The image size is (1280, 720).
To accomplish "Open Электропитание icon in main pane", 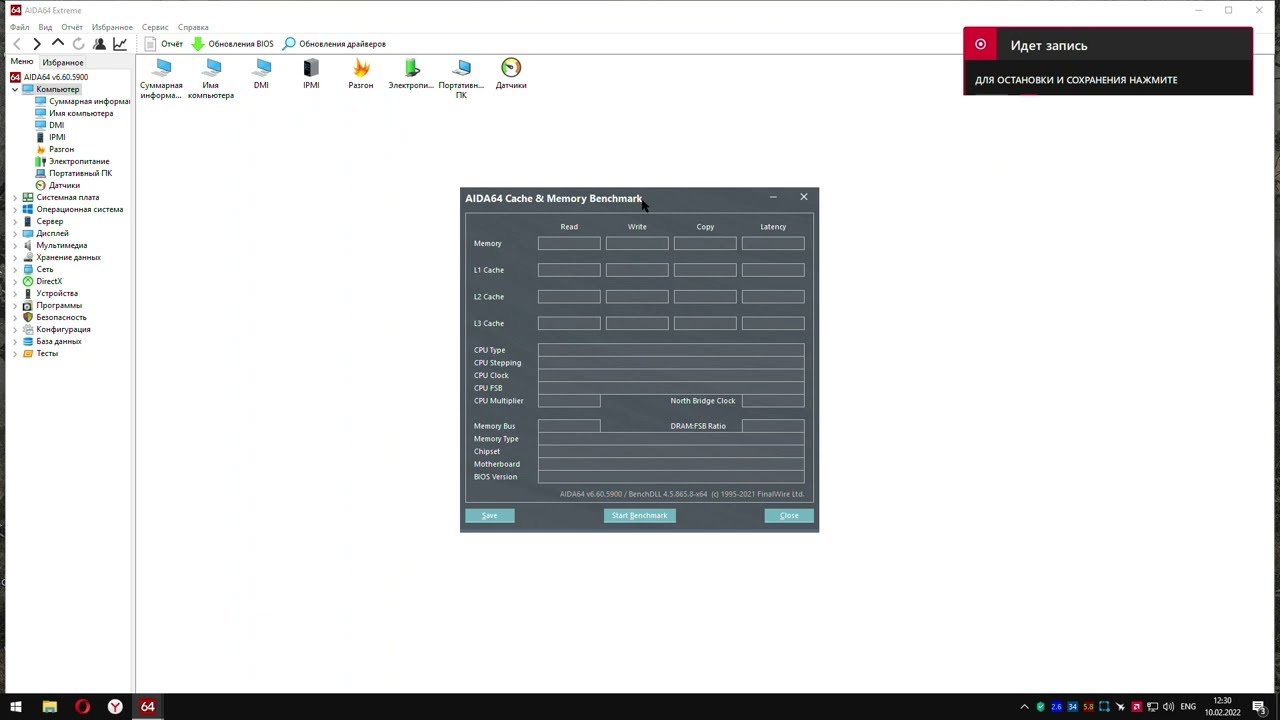I will (411, 75).
